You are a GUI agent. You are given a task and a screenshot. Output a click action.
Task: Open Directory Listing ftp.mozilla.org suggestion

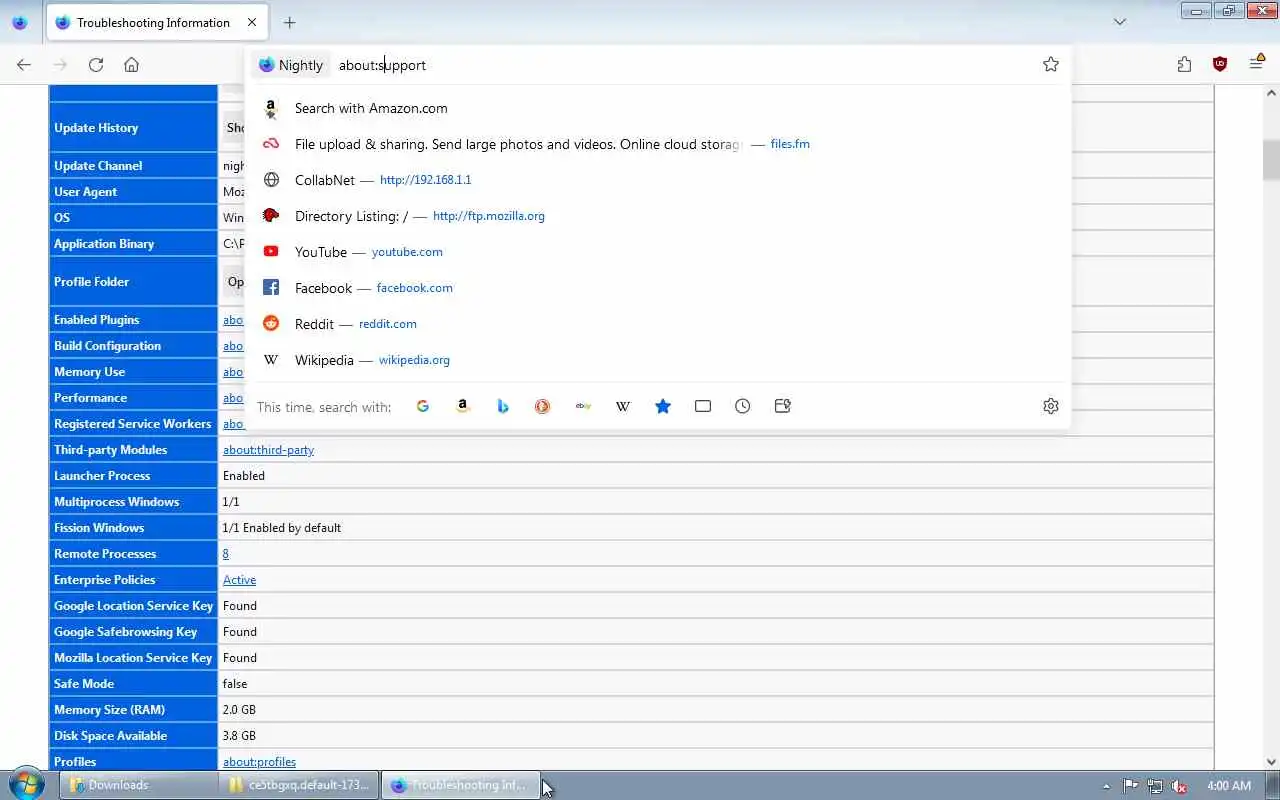click(x=658, y=216)
